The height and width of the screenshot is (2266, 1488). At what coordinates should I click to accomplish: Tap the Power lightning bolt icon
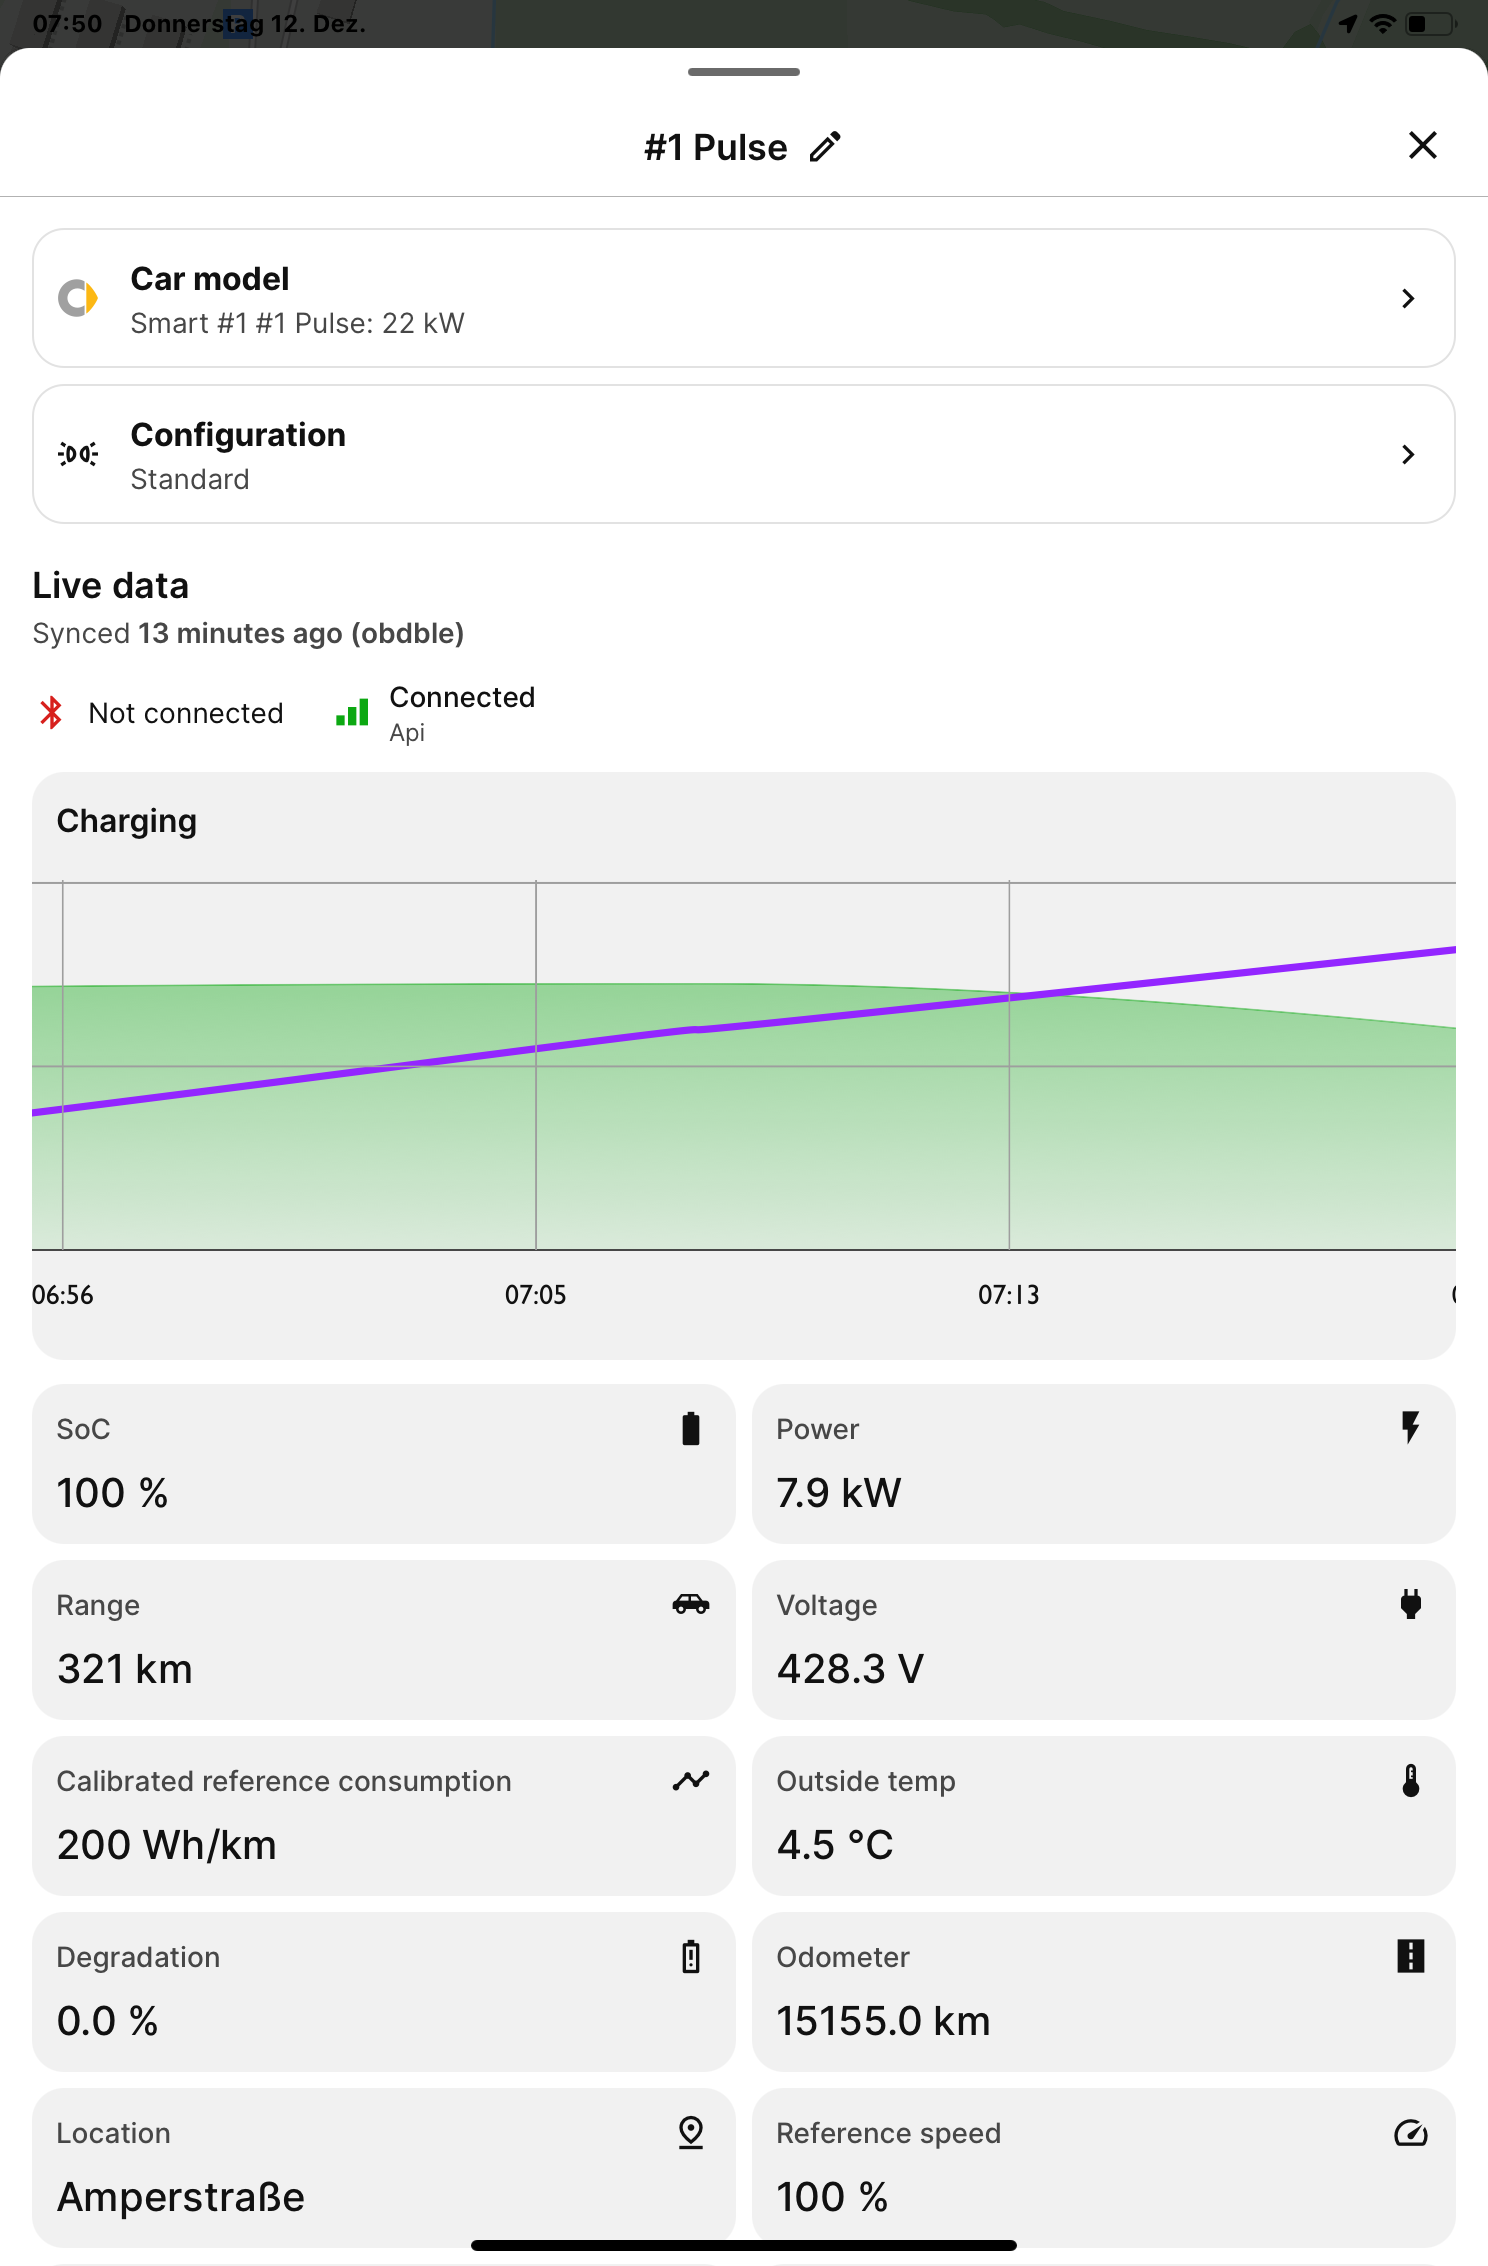click(x=1410, y=1428)
